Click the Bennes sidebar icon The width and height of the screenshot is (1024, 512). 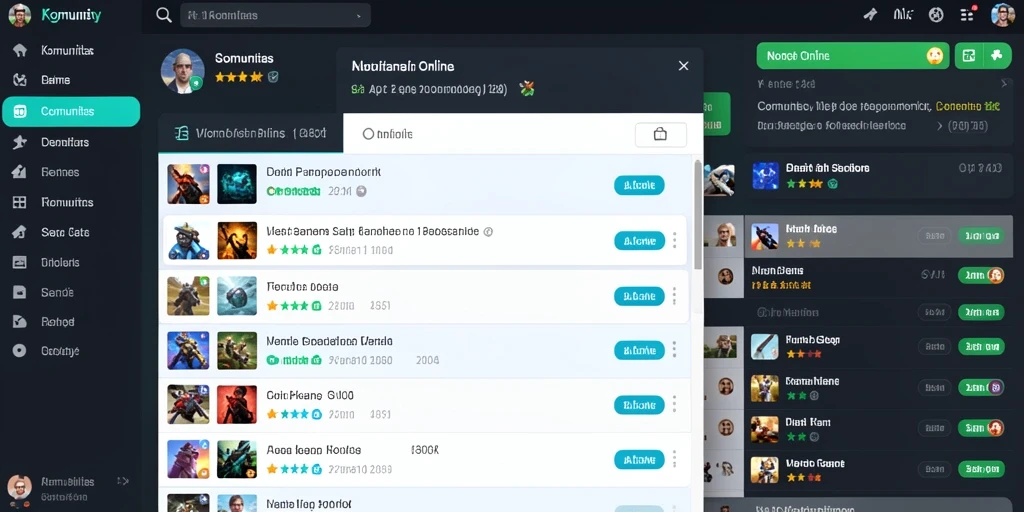tap(20, 172)
